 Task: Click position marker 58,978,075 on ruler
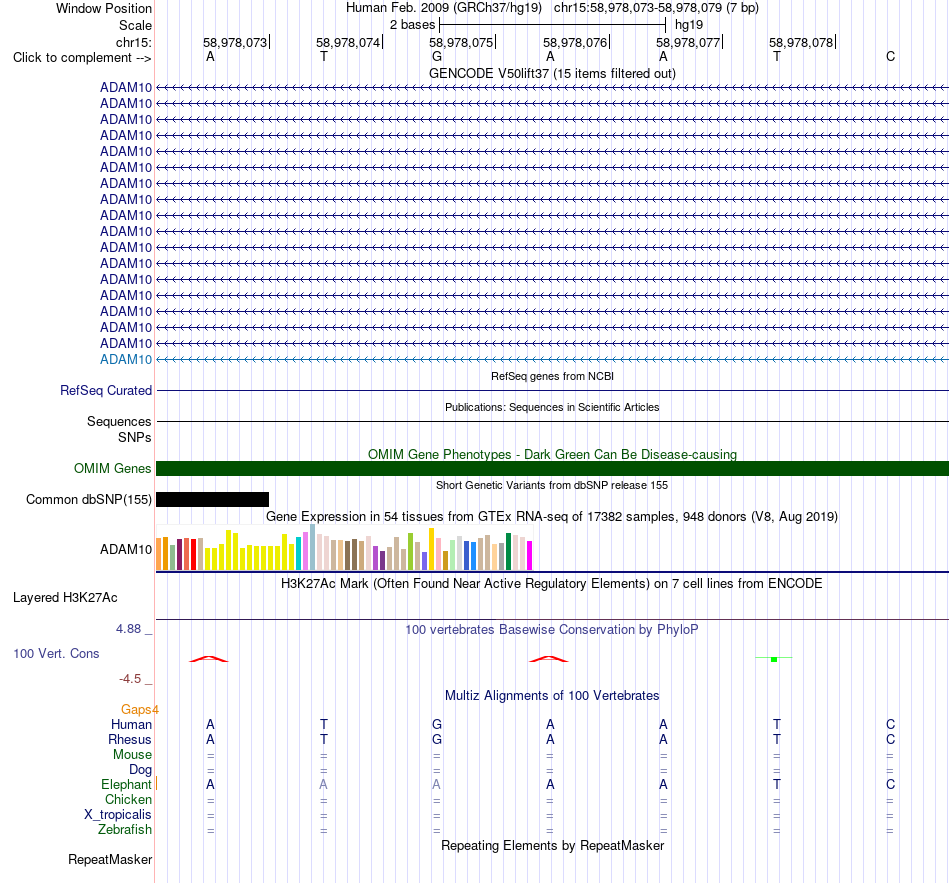point(461,42)
